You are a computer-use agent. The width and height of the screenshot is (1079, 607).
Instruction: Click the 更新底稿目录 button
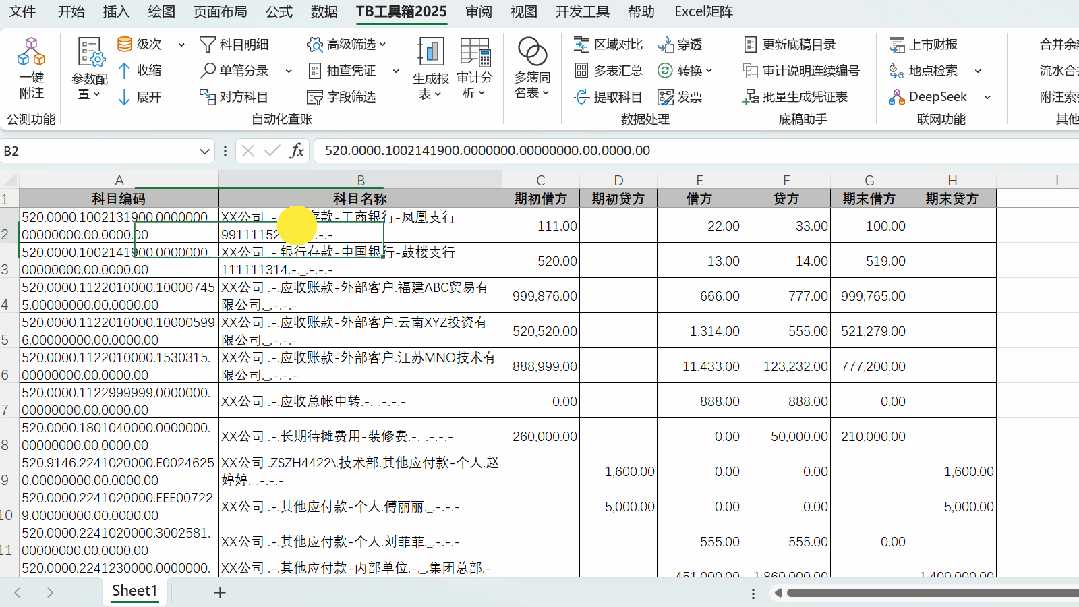(x=790, y=44)
